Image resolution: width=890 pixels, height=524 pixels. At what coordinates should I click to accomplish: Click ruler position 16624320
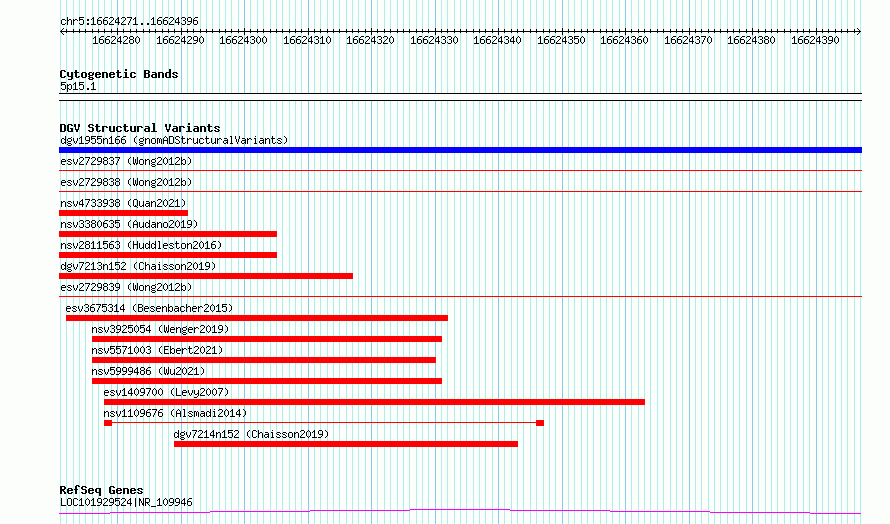(x=371, y=40)
